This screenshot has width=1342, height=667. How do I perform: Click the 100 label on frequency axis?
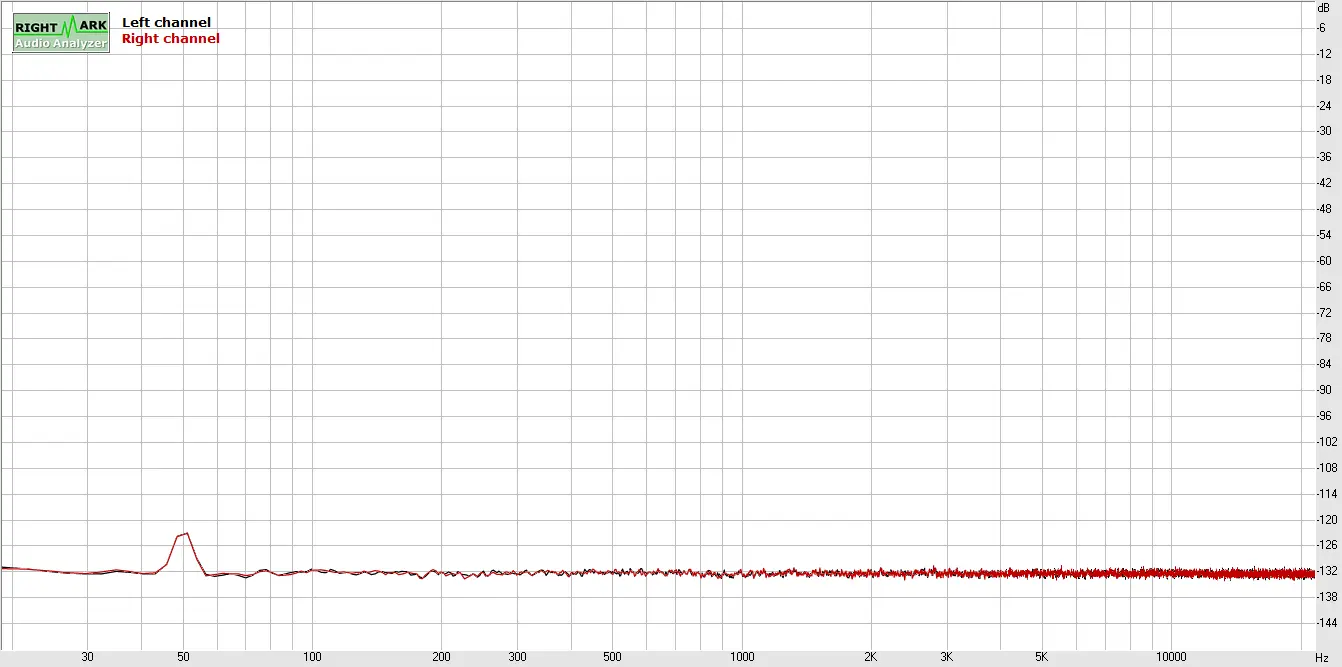click(312, 657)
